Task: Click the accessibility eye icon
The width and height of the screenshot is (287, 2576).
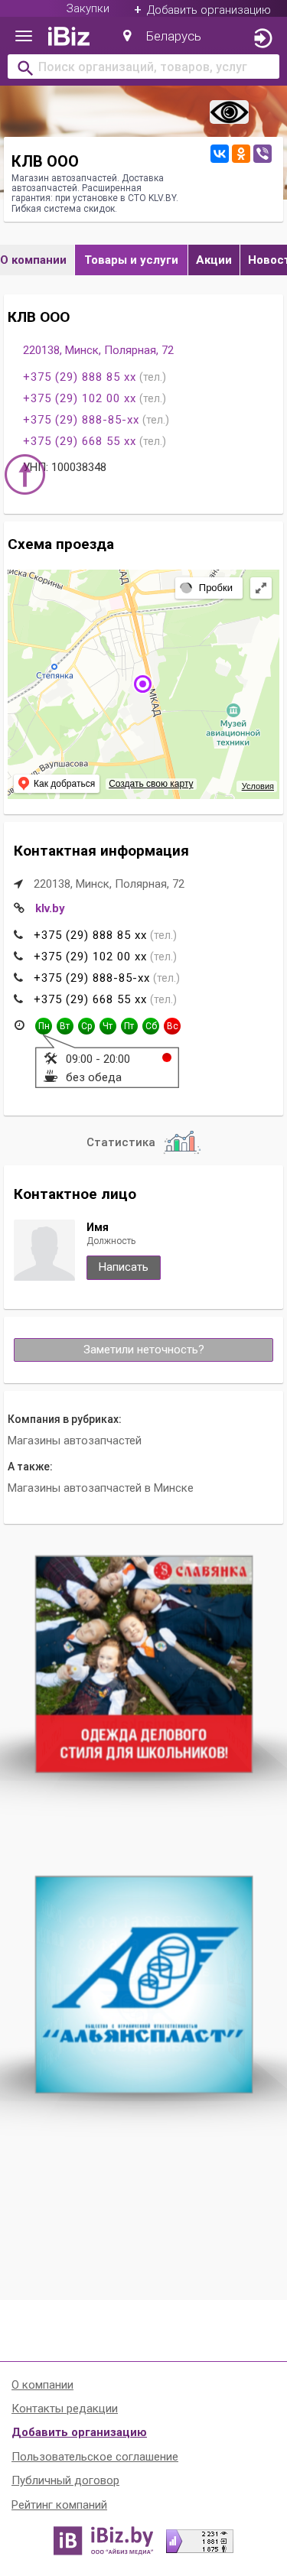Action: point(229,112)
